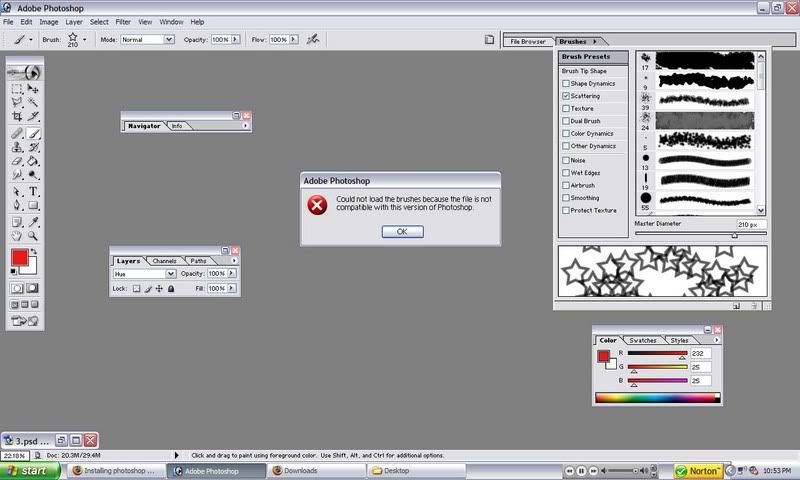800x480 pixels.
Task: Enable the Wet Edges checkbox
Action: coord(566,172)
